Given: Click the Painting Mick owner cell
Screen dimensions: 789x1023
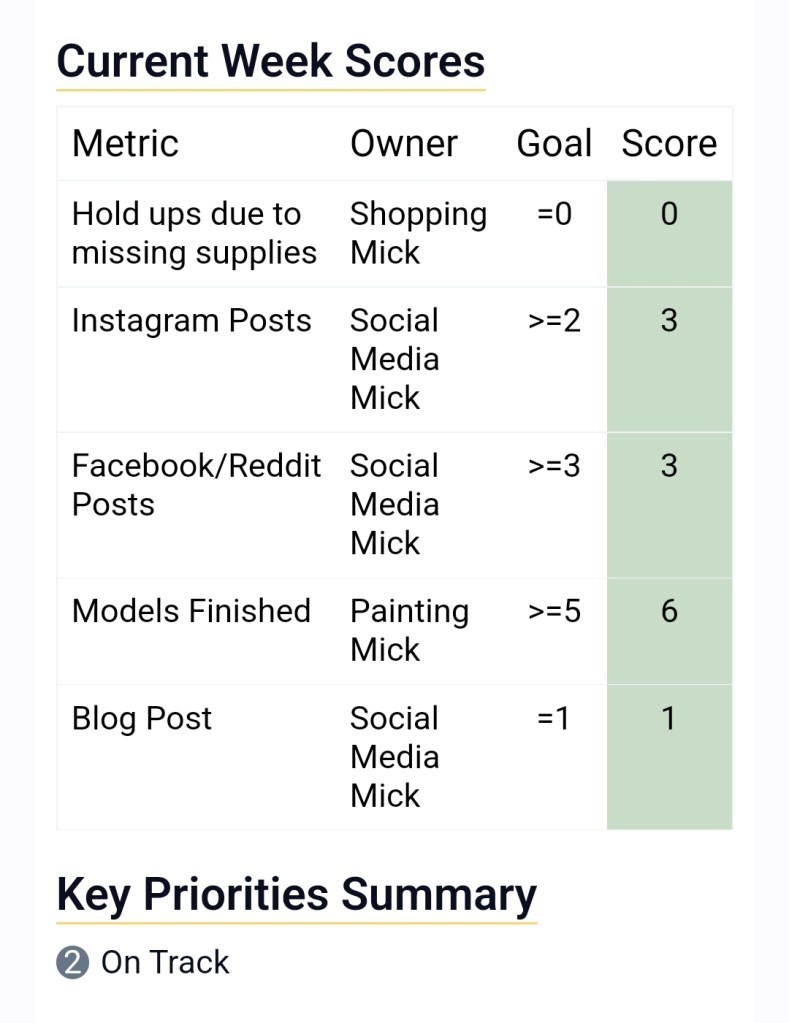Looking at the screenshot, I should click(409, 630).
